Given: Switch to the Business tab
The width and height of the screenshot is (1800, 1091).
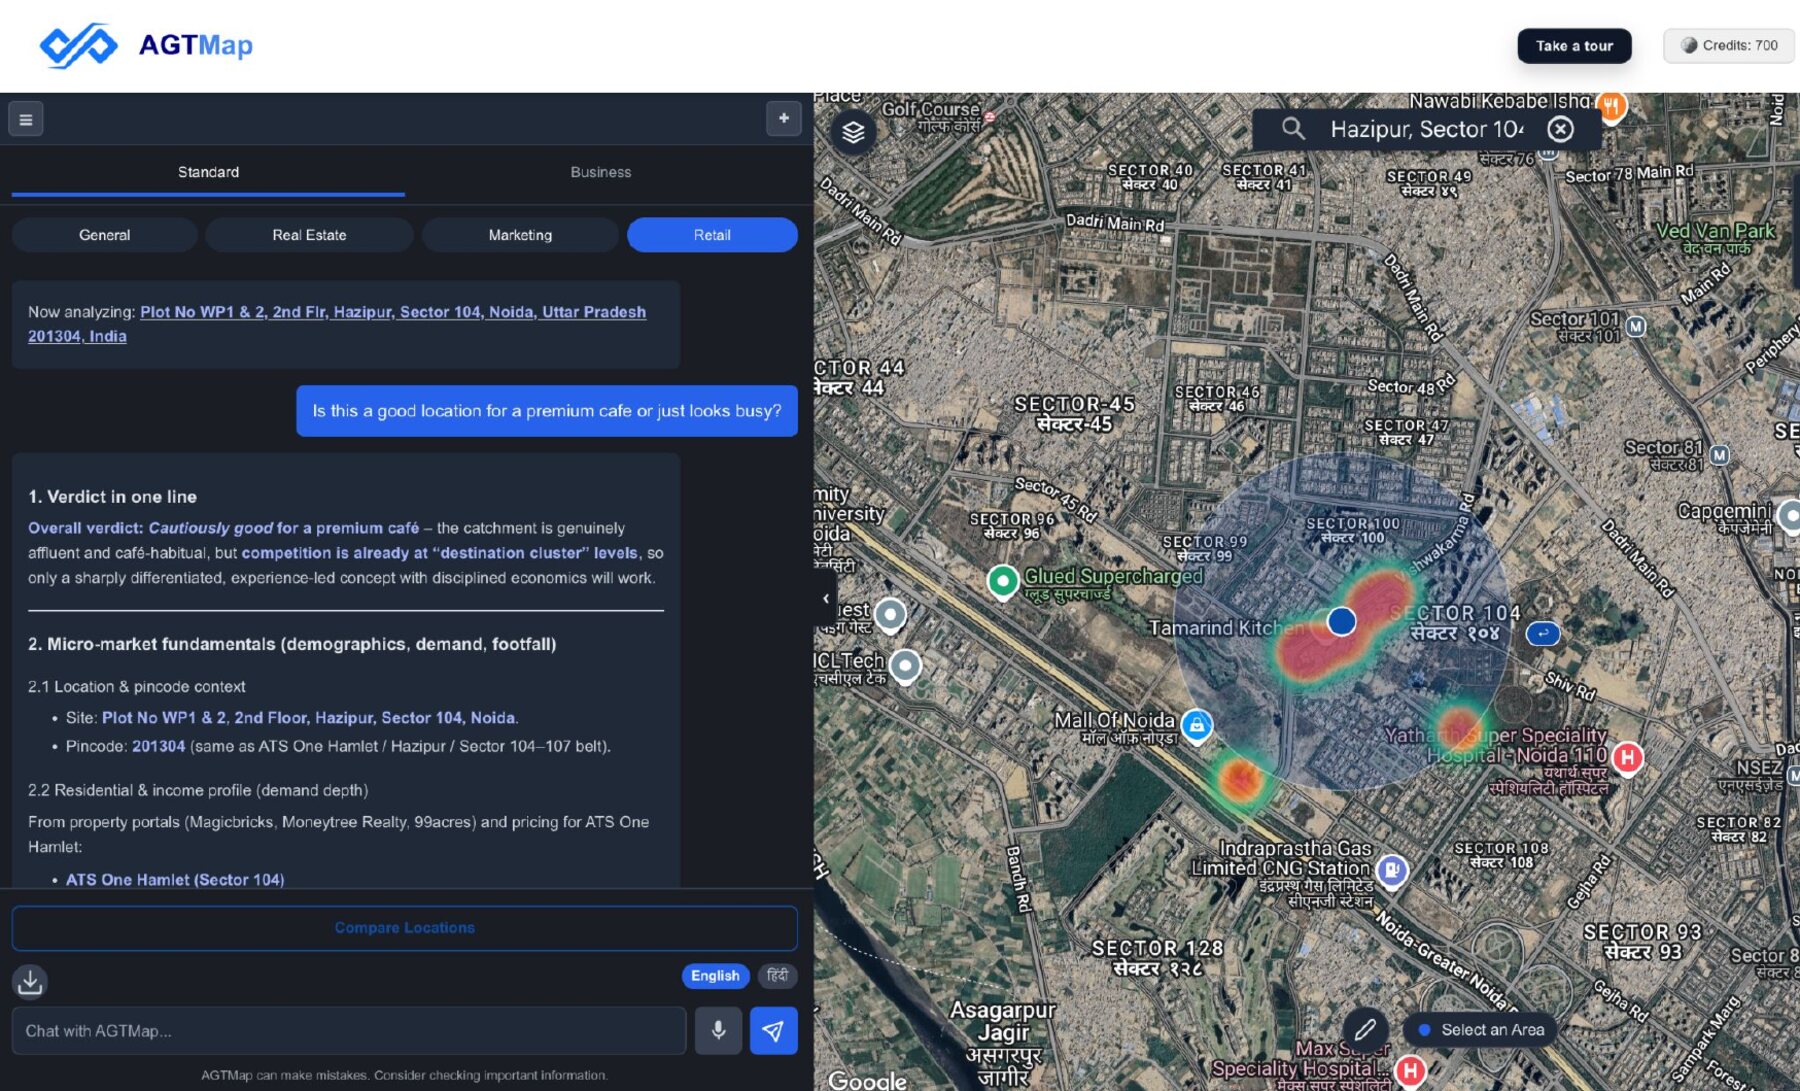Looking at the screenshot, I should point(601,172).
